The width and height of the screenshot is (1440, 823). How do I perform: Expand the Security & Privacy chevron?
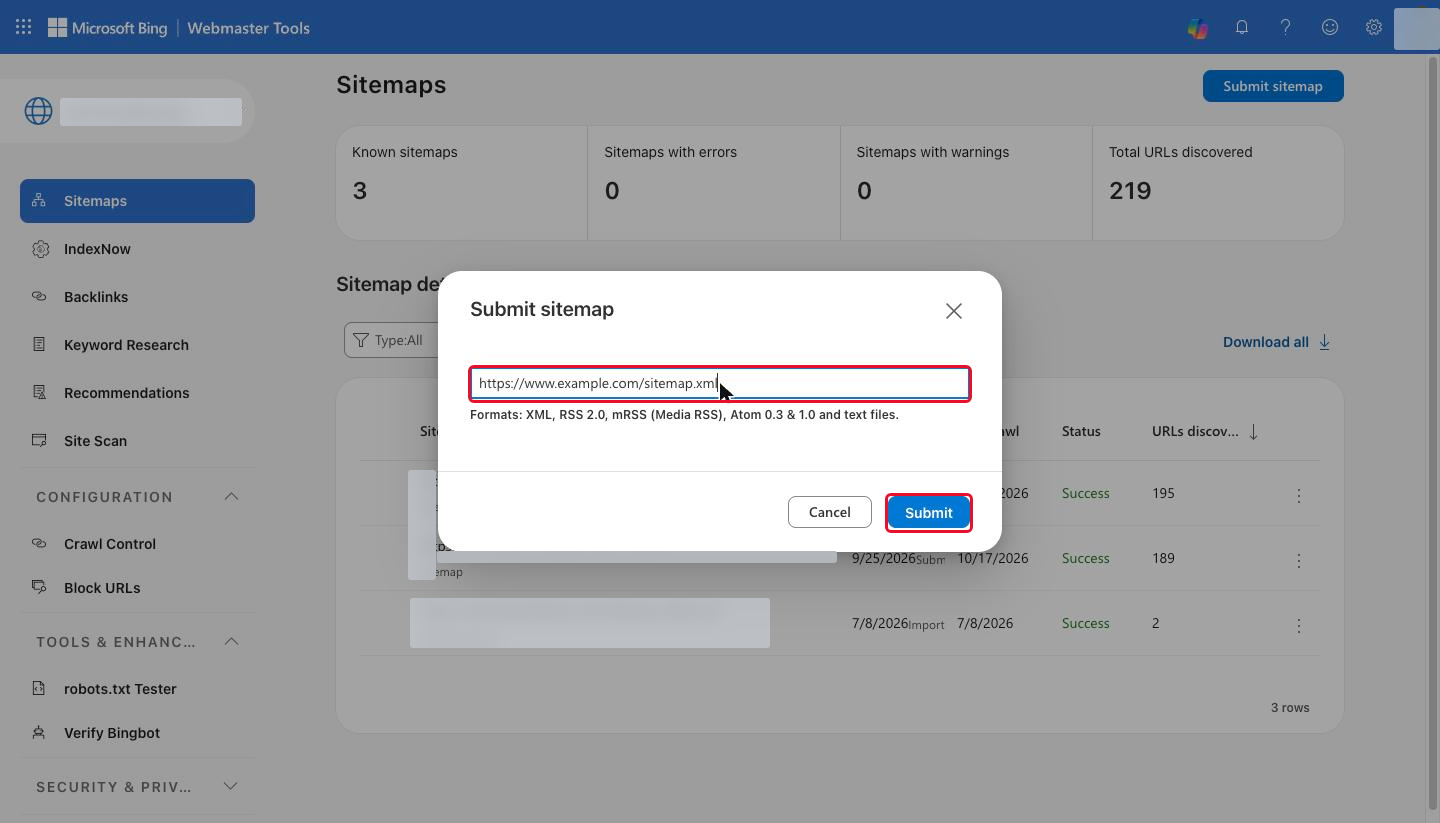(231, 787)
